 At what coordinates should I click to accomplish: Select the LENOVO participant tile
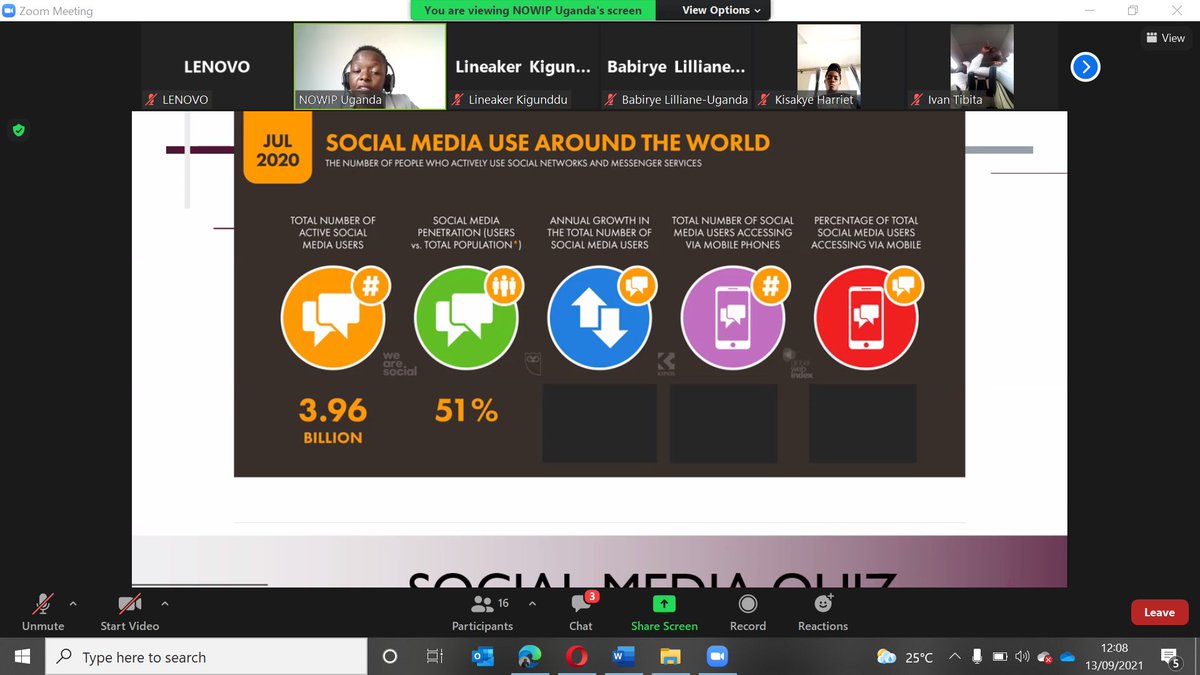pos(217,67)
